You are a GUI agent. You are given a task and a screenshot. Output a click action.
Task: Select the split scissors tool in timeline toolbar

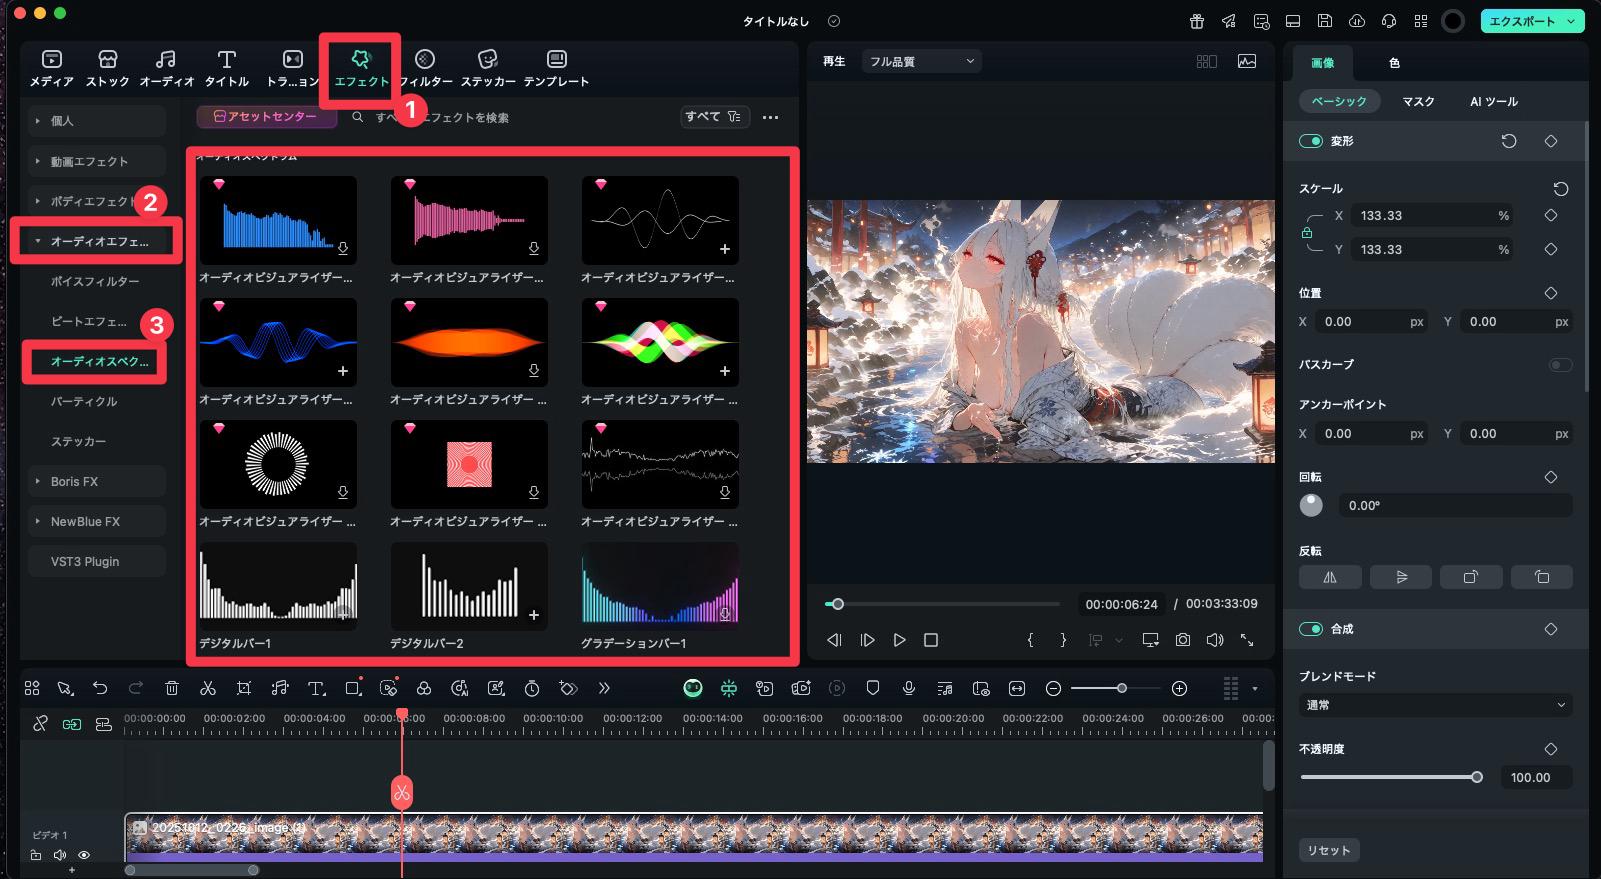(x=208, y=688)
